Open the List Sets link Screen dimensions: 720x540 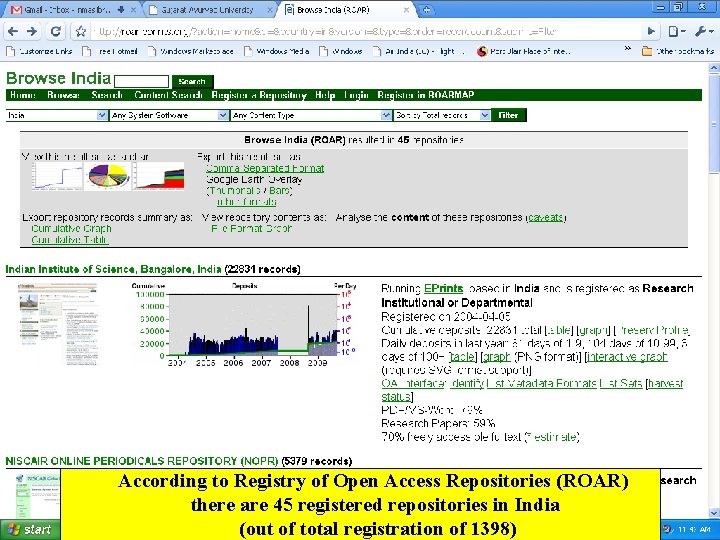621,383
